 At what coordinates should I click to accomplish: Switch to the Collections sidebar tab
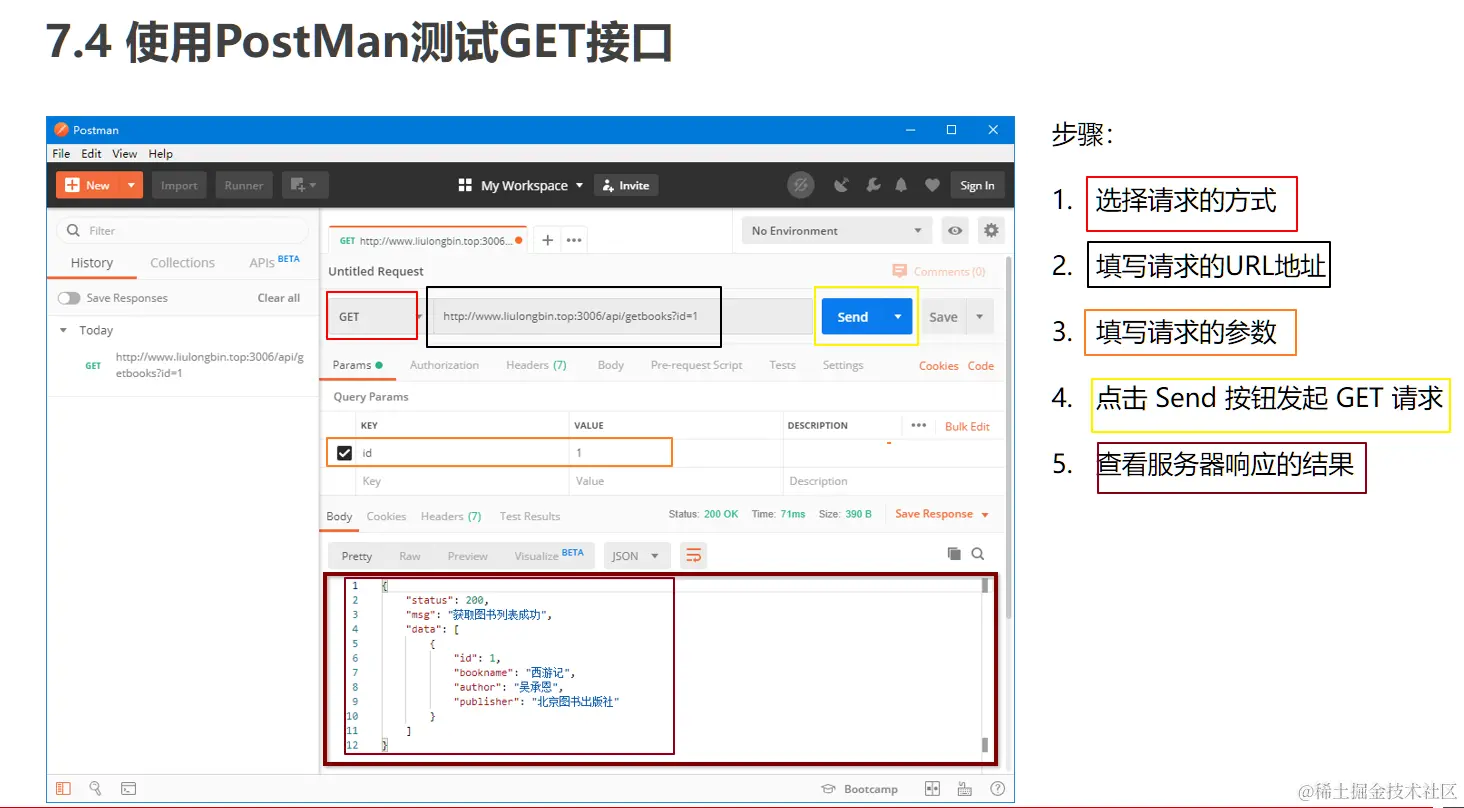coord(182,263)
